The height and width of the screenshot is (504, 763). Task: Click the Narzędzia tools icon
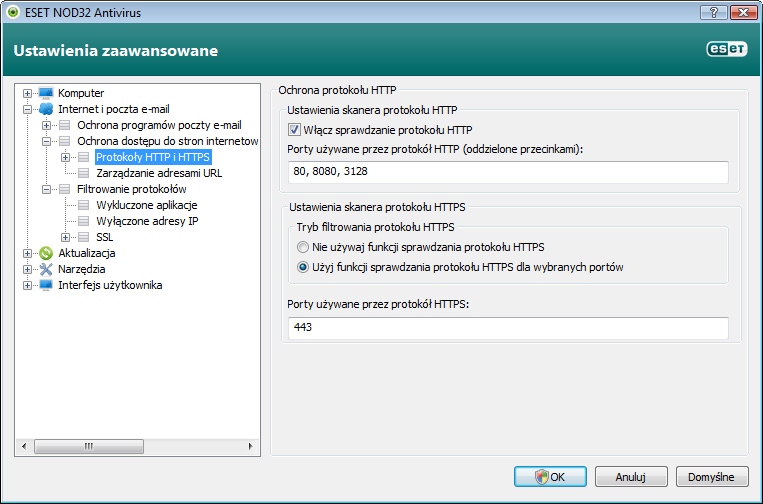[46, 269]
